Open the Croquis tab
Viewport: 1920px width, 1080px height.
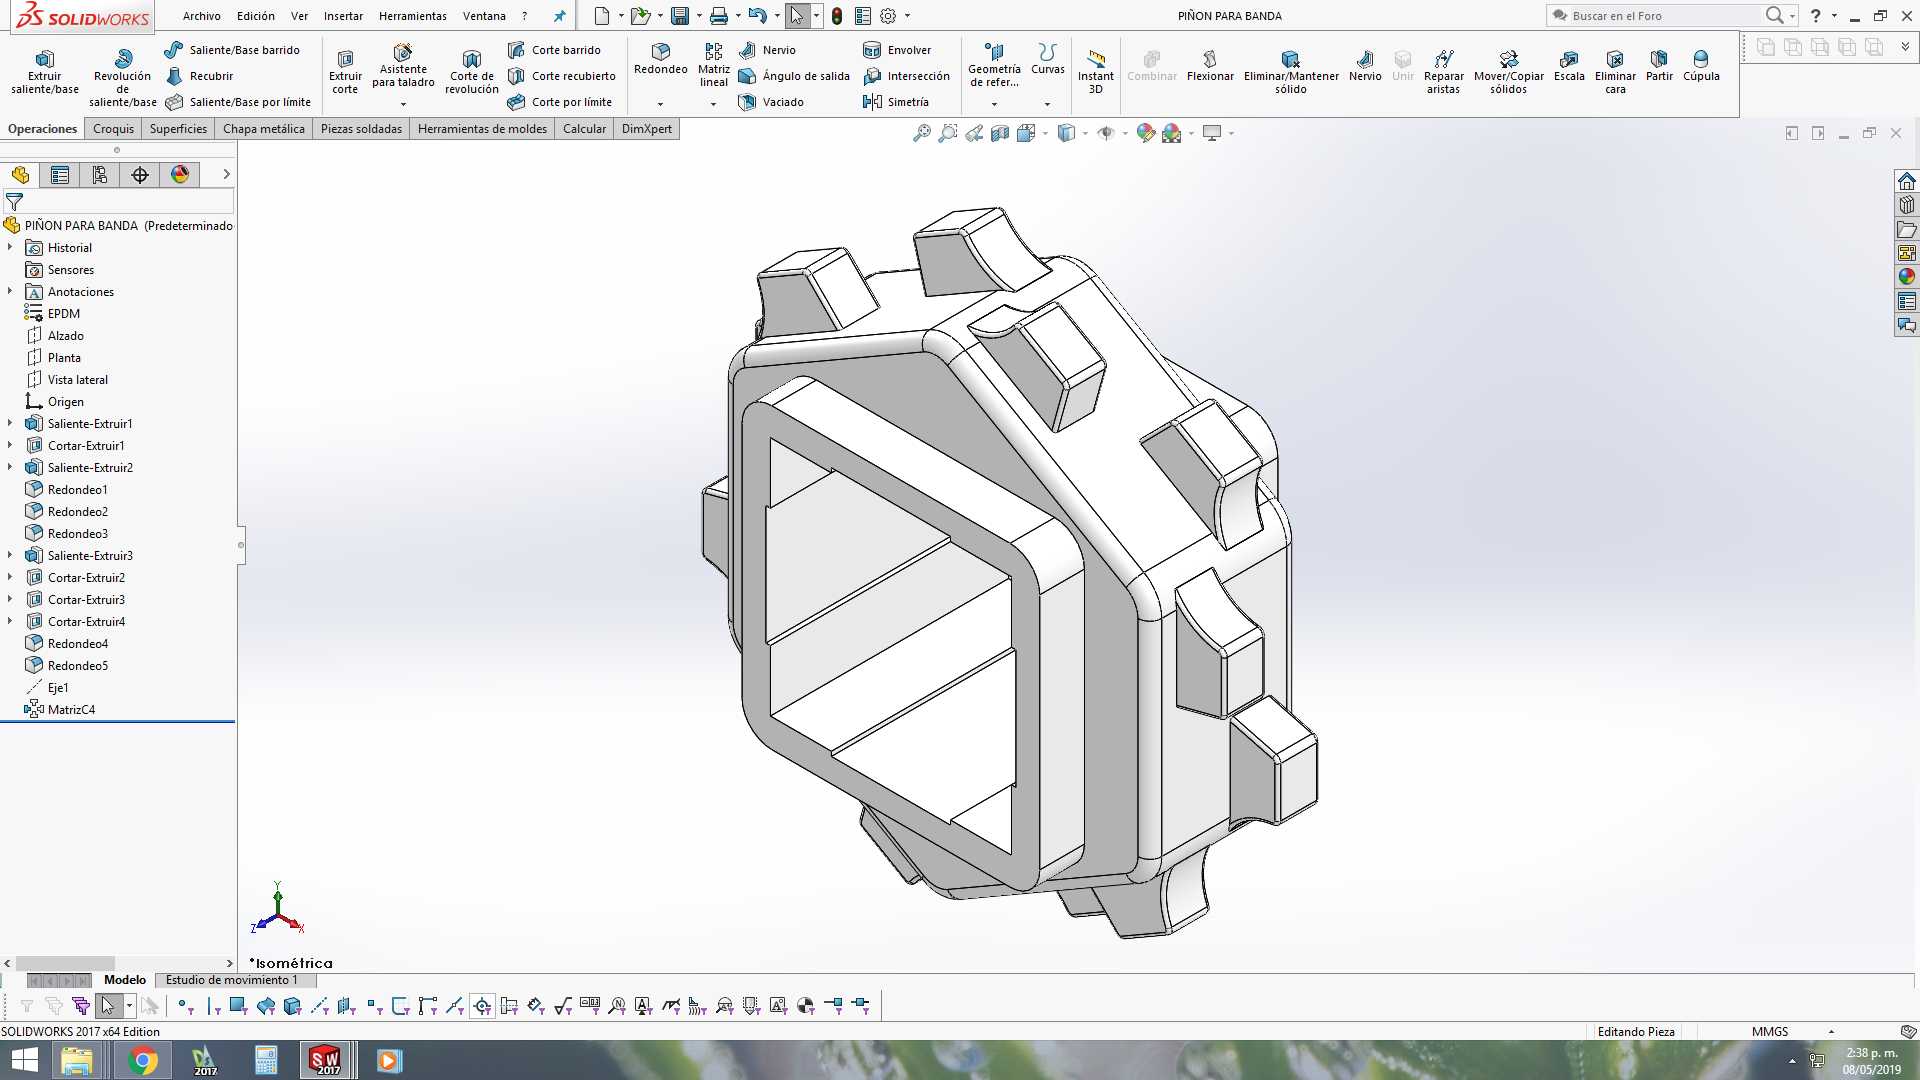[113, 129]
